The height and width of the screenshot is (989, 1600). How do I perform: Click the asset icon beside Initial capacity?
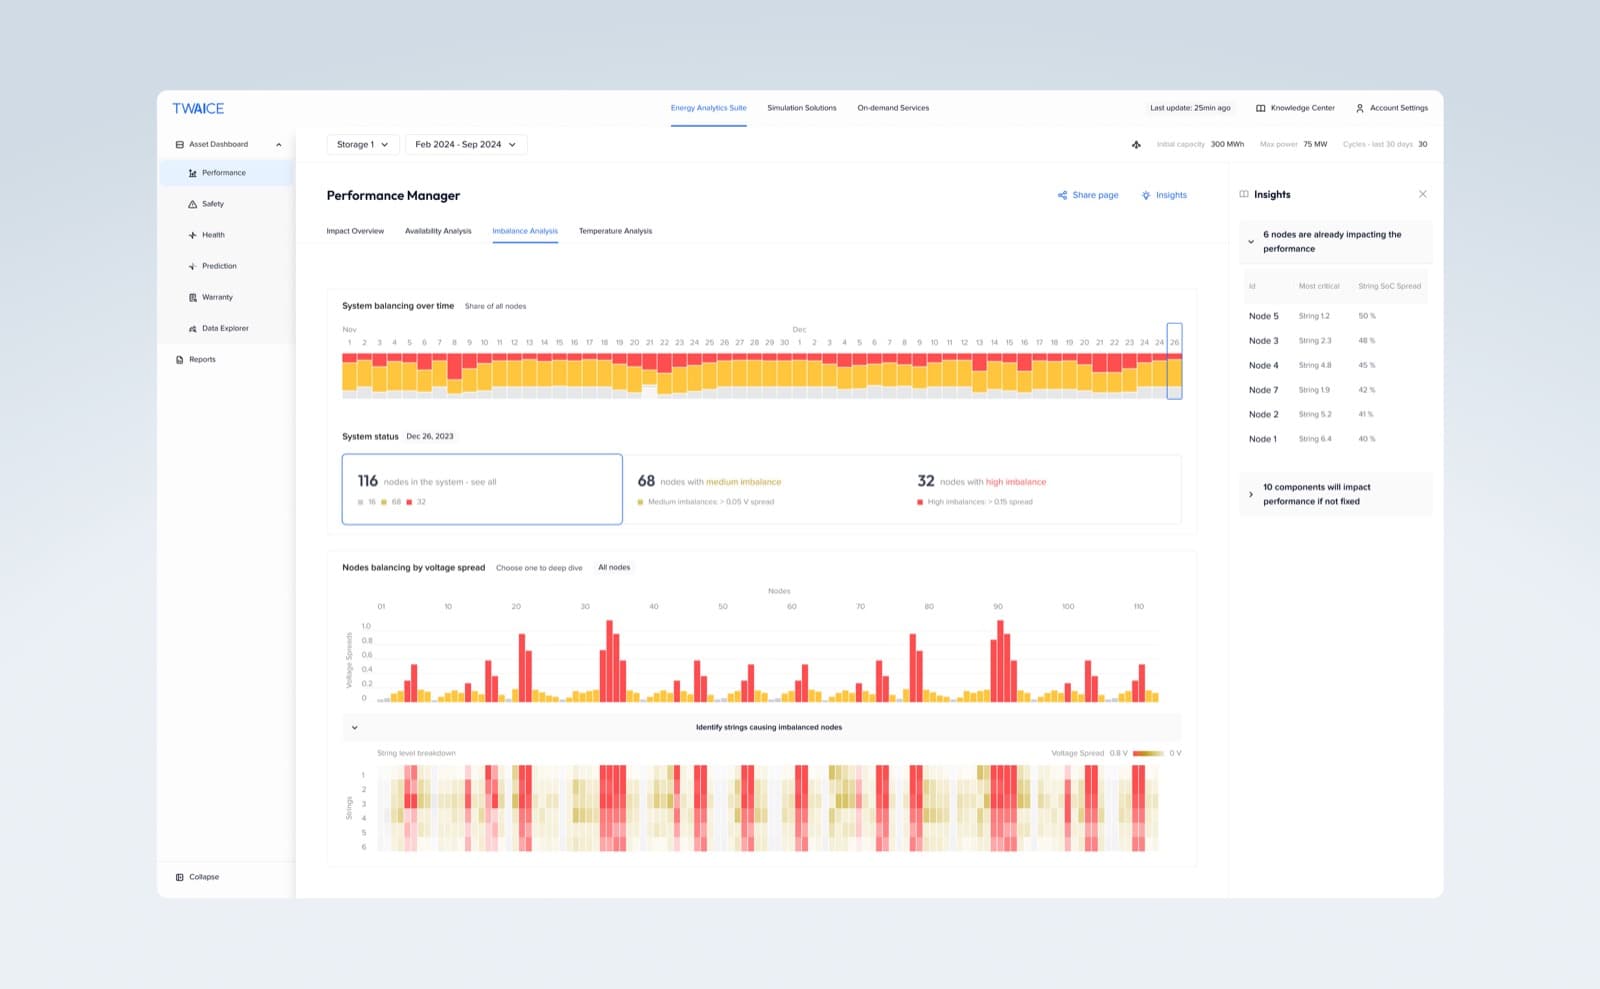(x=1136, y=144)
